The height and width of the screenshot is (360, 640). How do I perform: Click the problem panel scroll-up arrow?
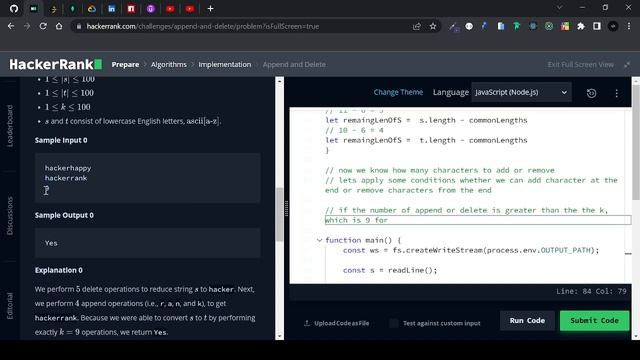(279, 81)
